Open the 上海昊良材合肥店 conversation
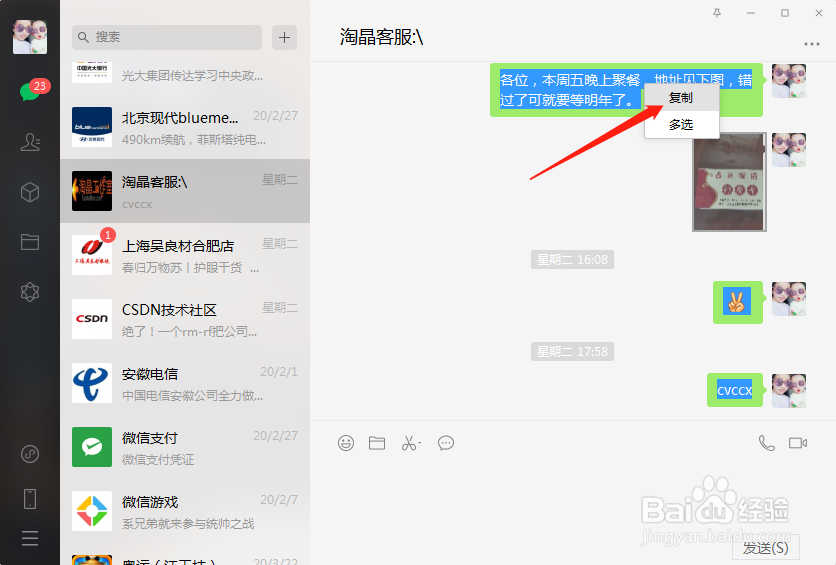The height and width of the screenshot is (565, 836). [185, 255]
